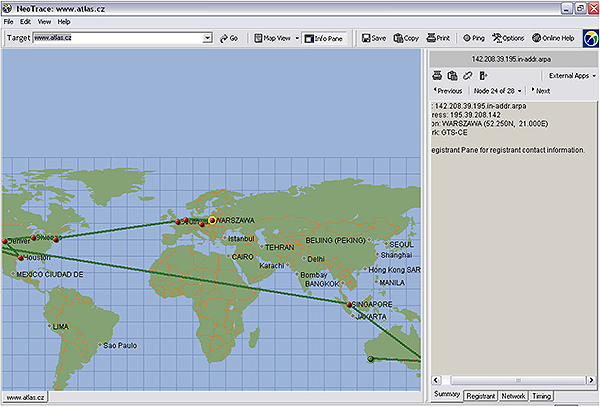This screenshot has height=407, width=600.
Task: Go to the Next node
Action: [x=541, y=91]
